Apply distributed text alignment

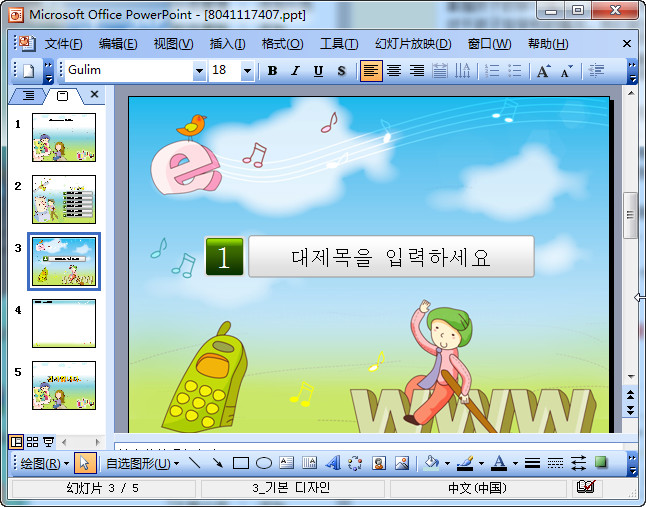coord(440,71)
